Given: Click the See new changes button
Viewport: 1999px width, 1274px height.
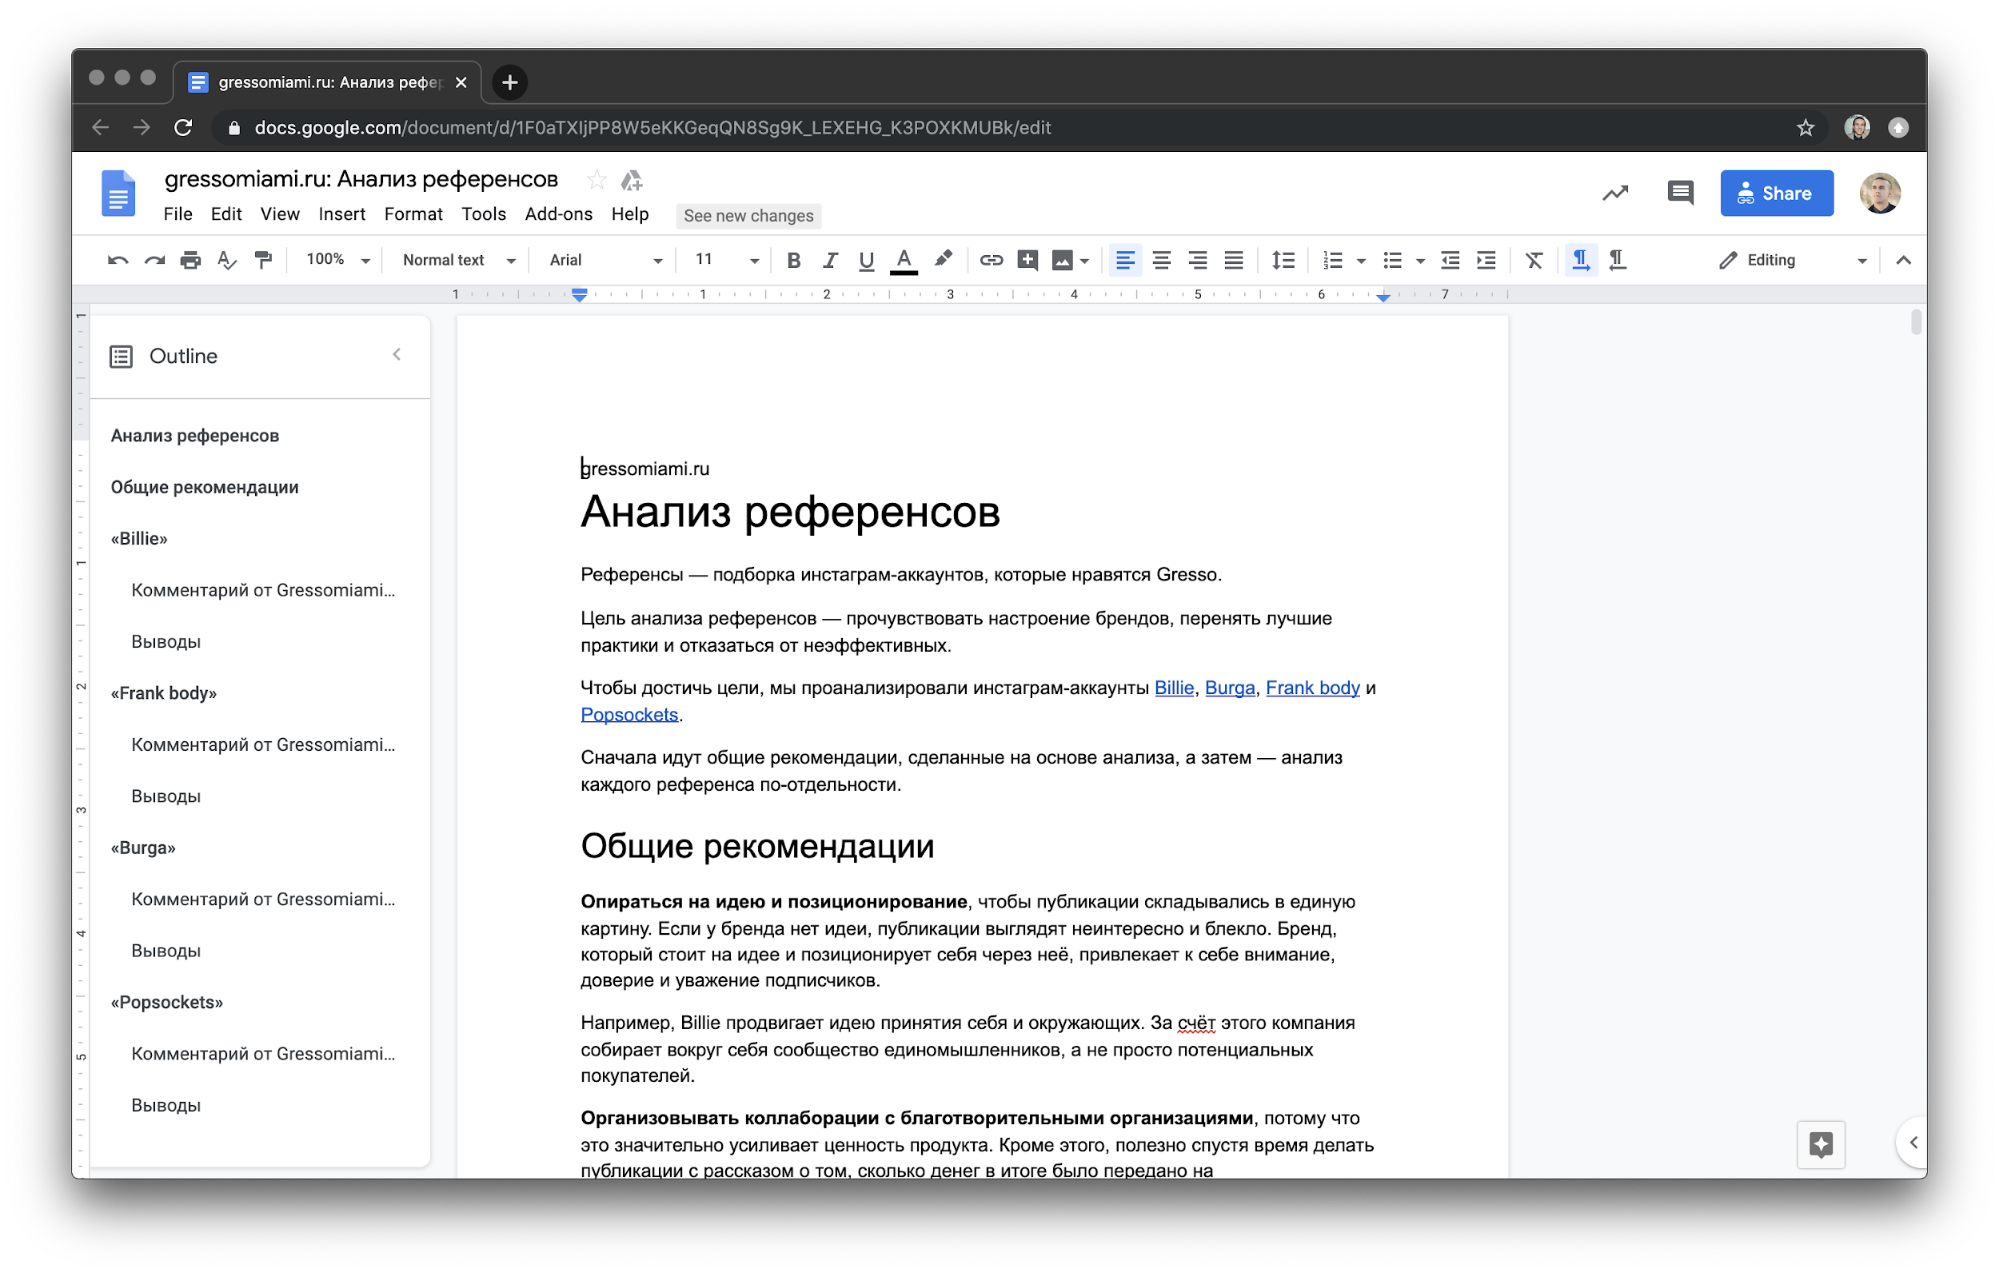Looking at the screenshot, I should (x=748, y=216).
